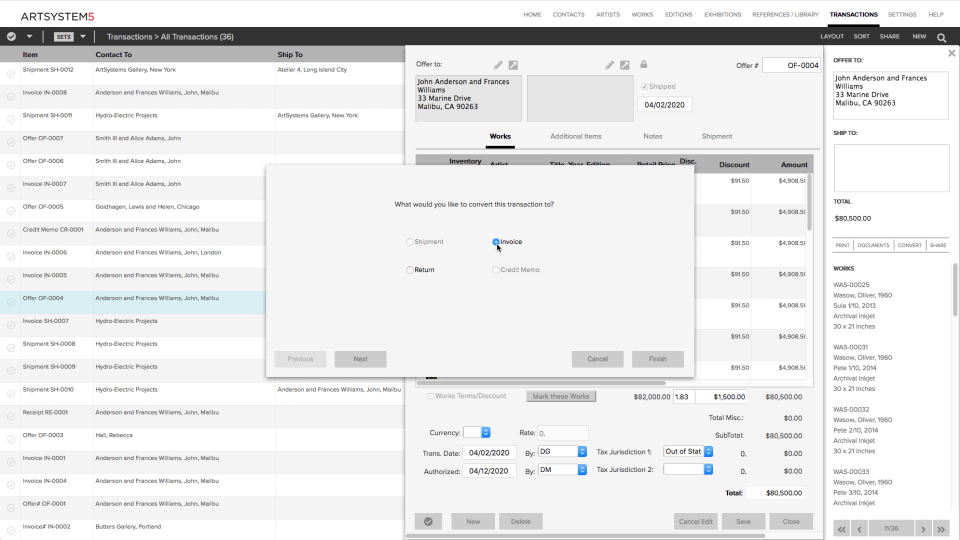
Task: Open the Trans. Date By dropdown showing DG
Action: pos(563,451)
